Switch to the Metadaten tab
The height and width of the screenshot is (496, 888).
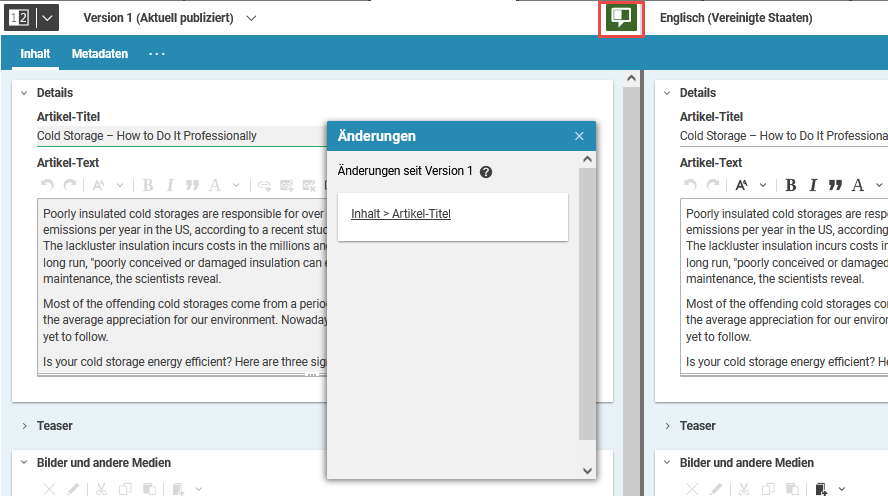(x=100, y=54)
